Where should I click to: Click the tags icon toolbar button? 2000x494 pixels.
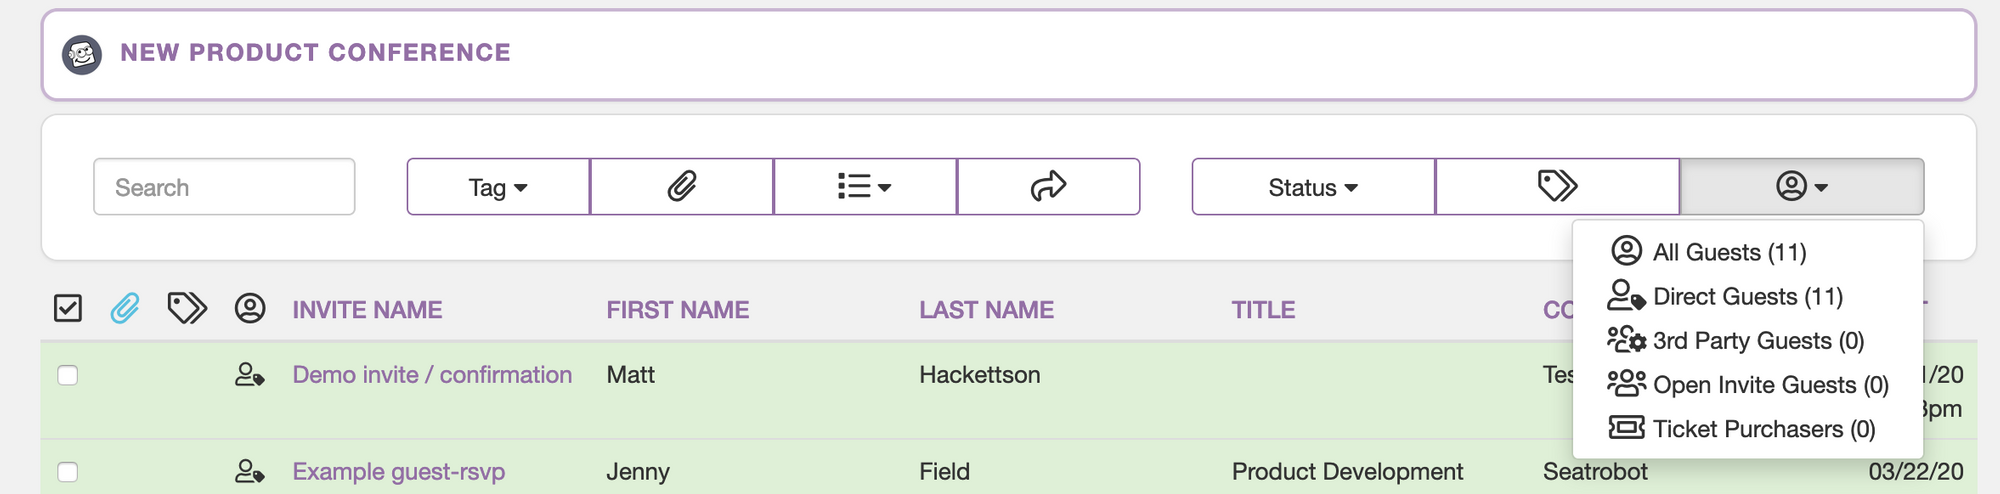coord(1557,186)
